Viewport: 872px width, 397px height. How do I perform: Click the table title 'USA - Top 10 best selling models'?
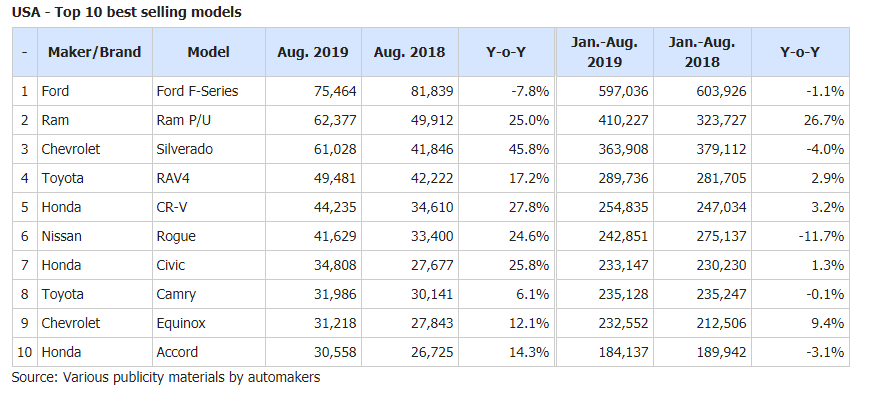pos(127,12)
